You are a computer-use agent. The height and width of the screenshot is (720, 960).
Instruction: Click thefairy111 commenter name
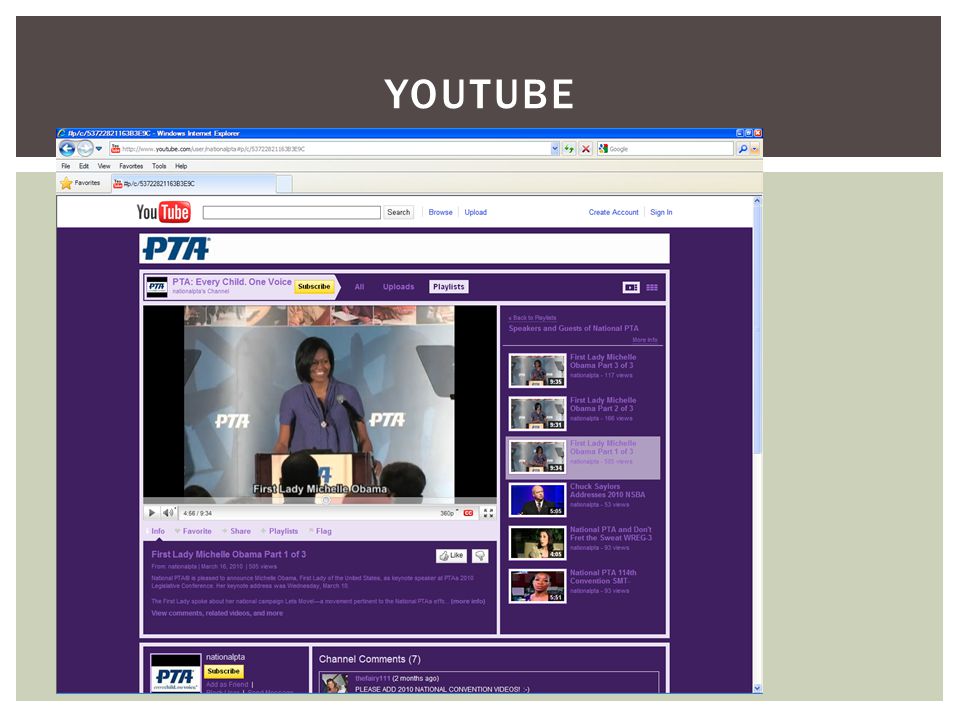pyautogui.click(x=373, y=678)
